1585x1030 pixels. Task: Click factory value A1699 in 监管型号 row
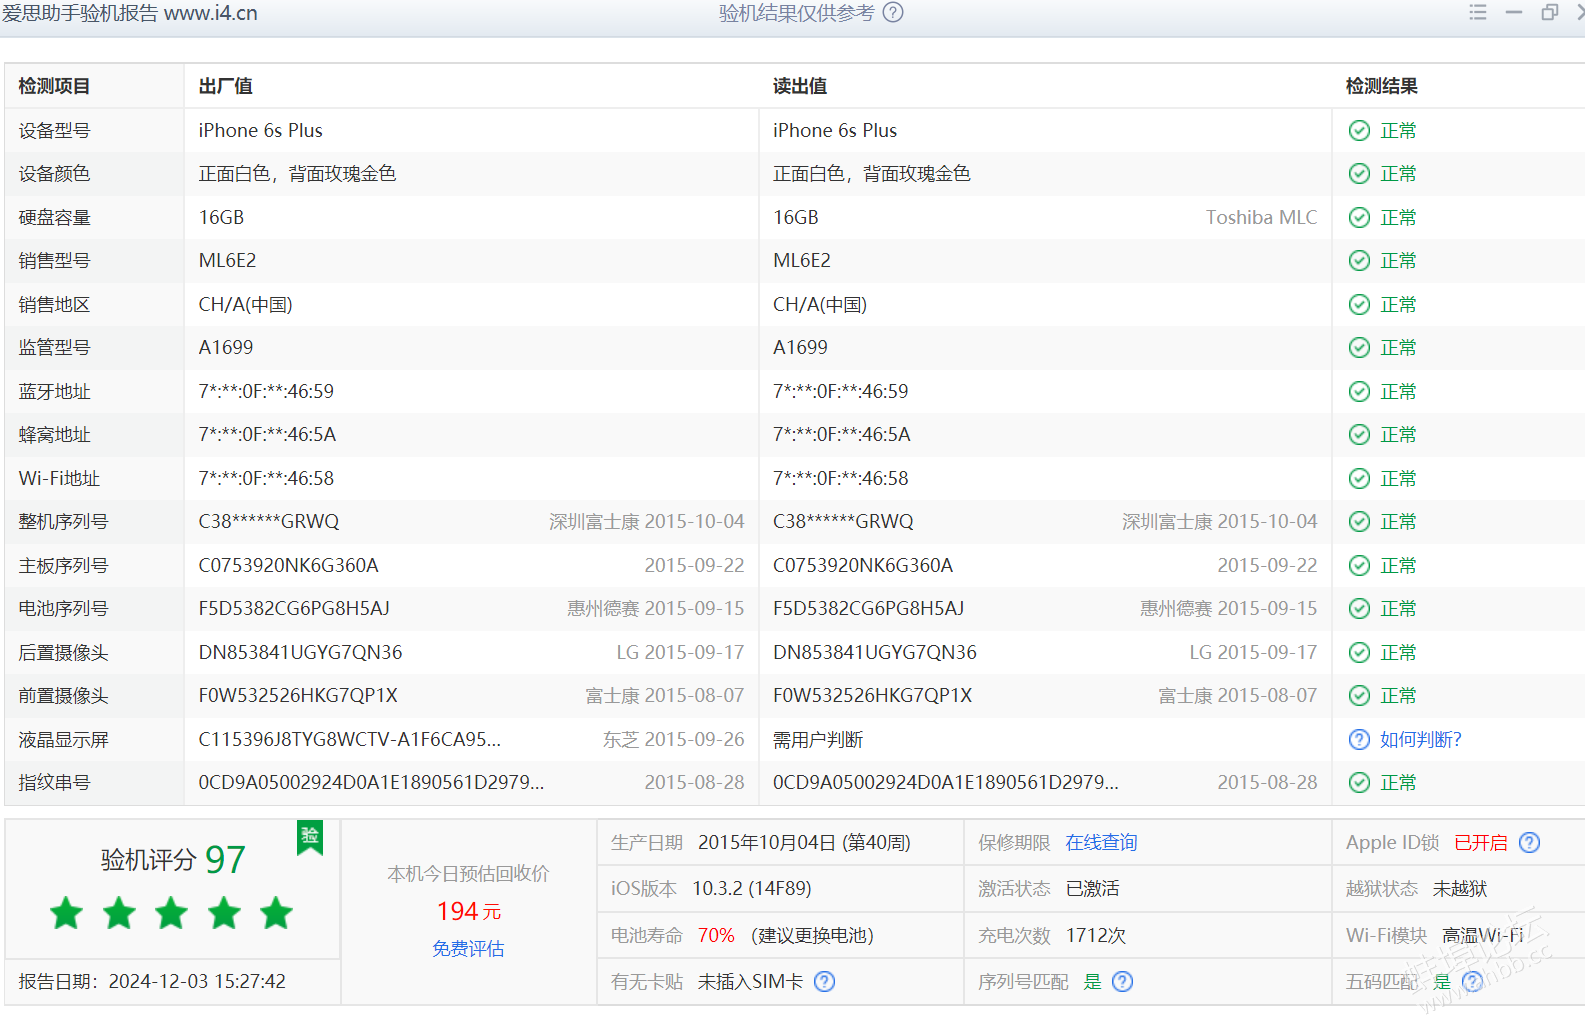pos(226,348)
